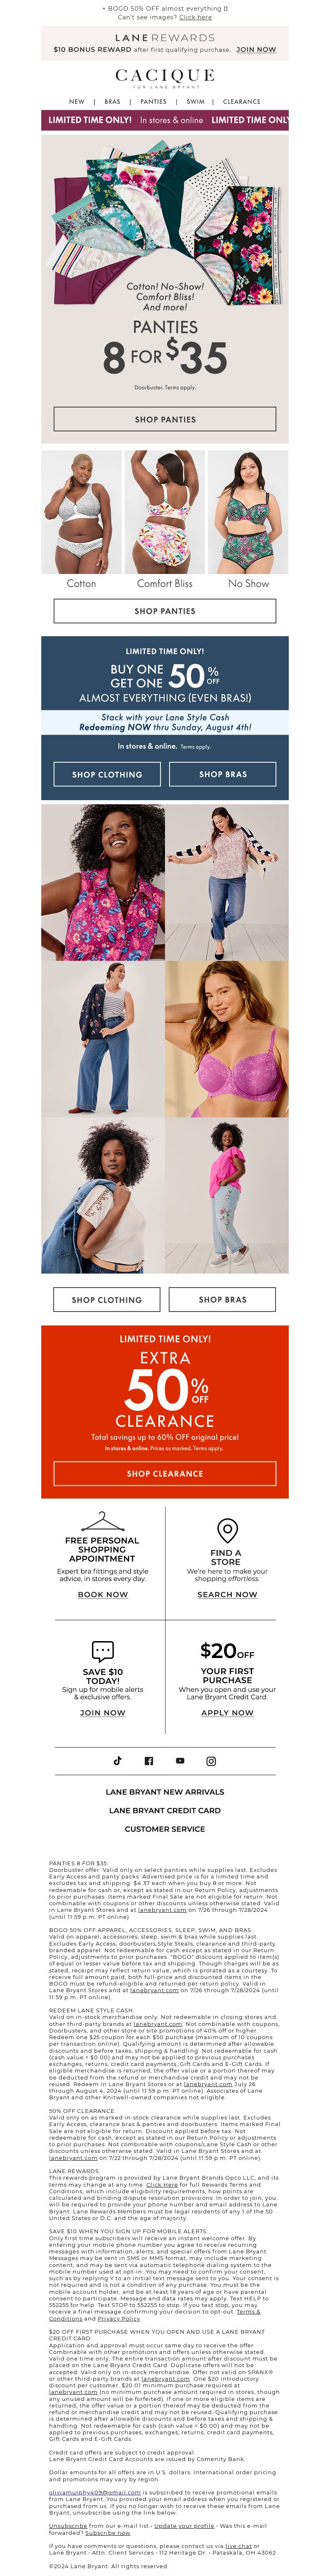Click the SHOP CLEARANCE button

pyautogui.click(x=165, y=1473)
